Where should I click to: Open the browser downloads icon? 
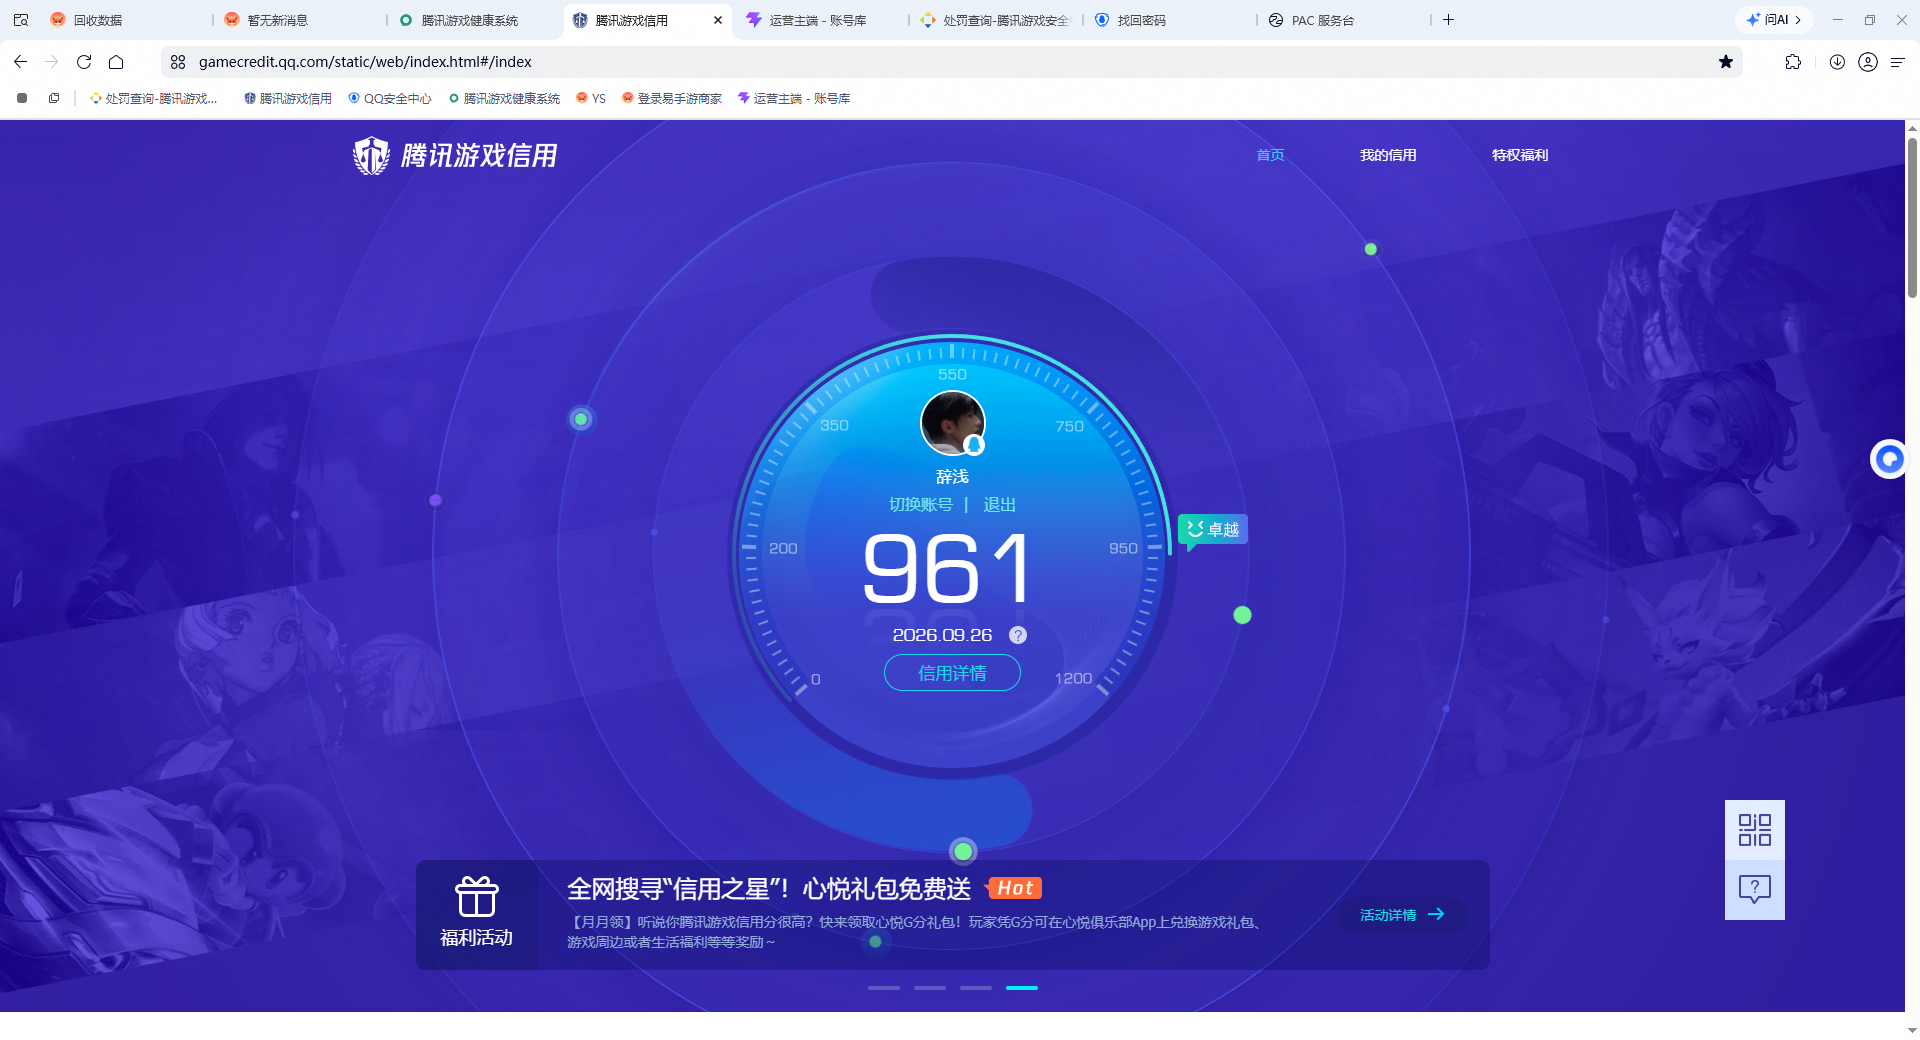1837,62
